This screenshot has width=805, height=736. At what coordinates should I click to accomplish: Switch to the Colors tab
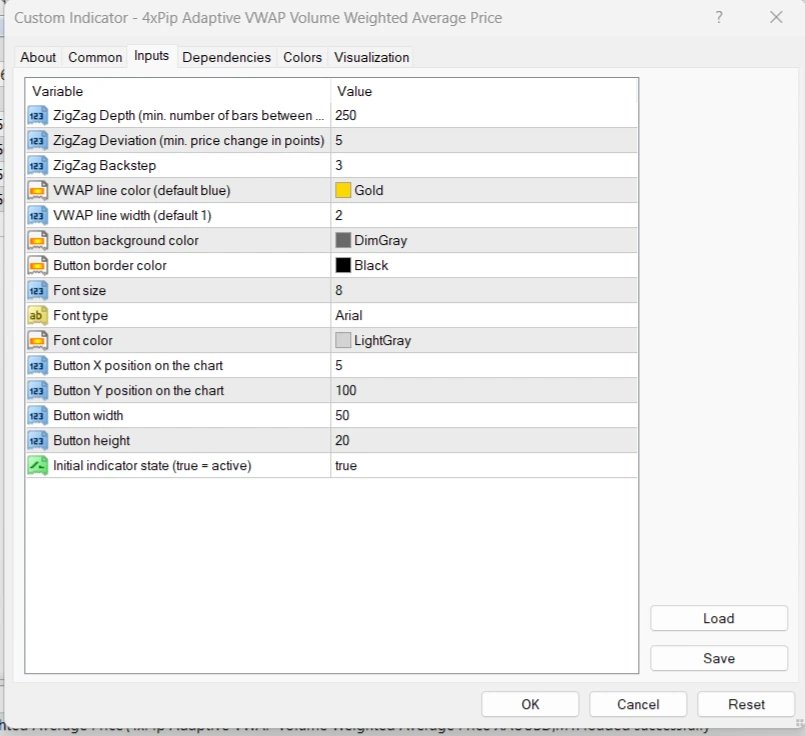tap(302, 58)
